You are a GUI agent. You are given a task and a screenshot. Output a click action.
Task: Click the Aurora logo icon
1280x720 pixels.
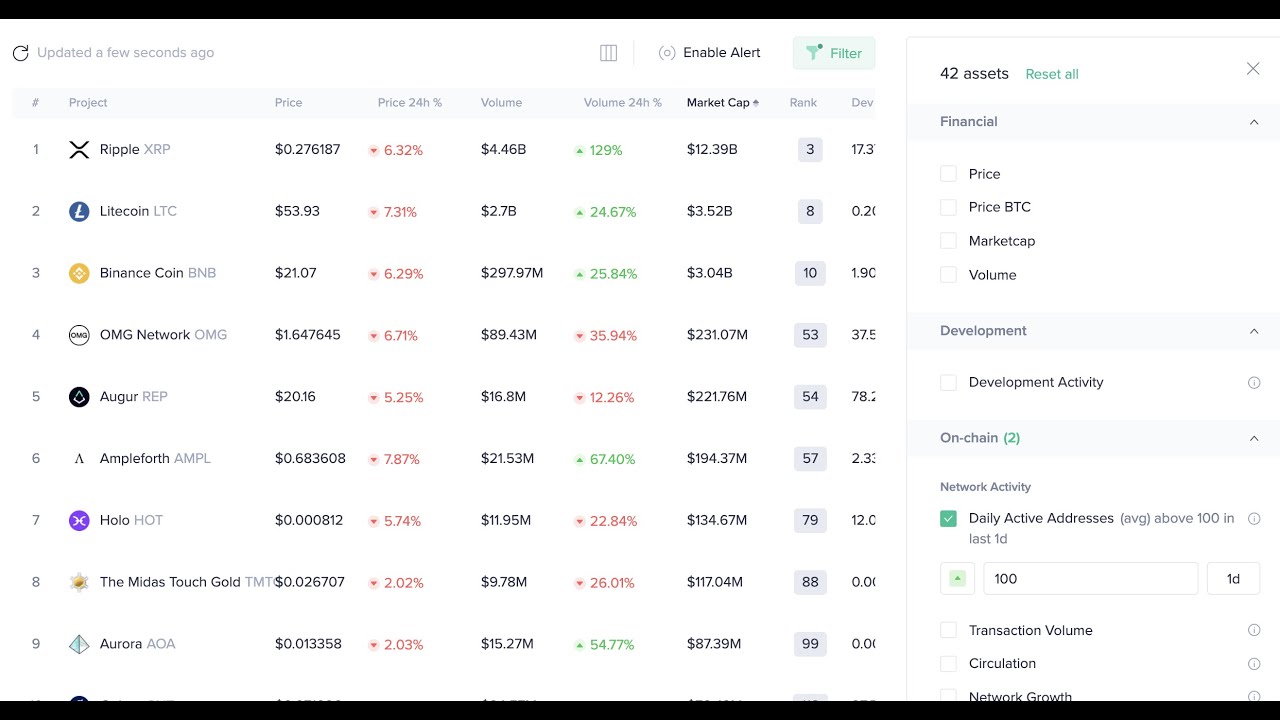pos(79,644)
